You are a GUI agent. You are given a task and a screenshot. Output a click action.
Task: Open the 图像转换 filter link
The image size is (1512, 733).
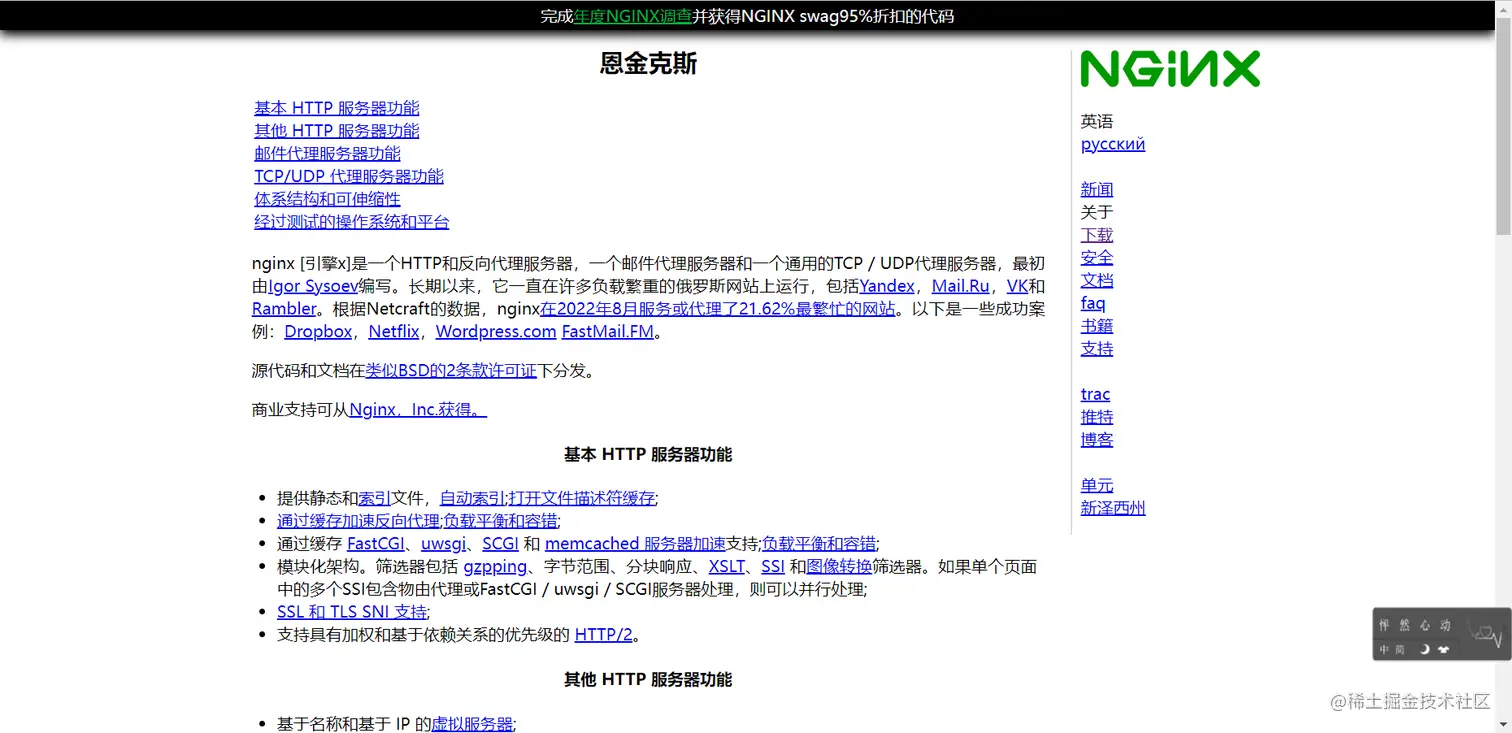[x=839, y=567]
